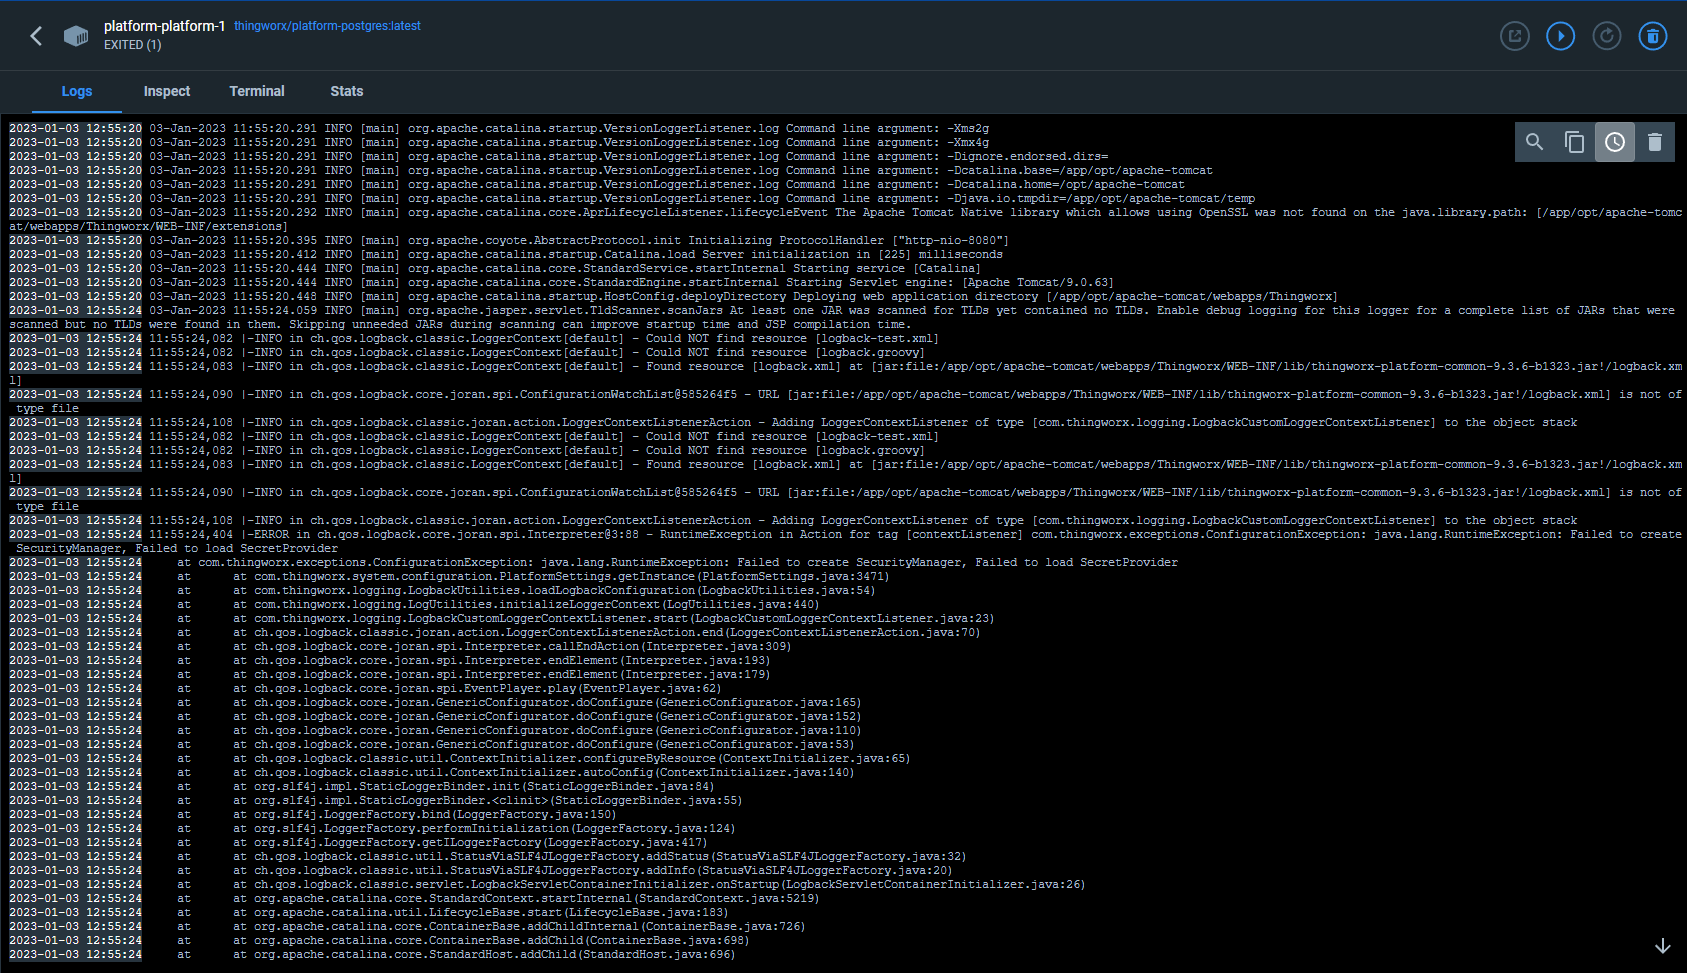Open the thingworx/platform-postgres:latest image link
The width and height of the screenshot is (1687, 973).
(327, 26)
